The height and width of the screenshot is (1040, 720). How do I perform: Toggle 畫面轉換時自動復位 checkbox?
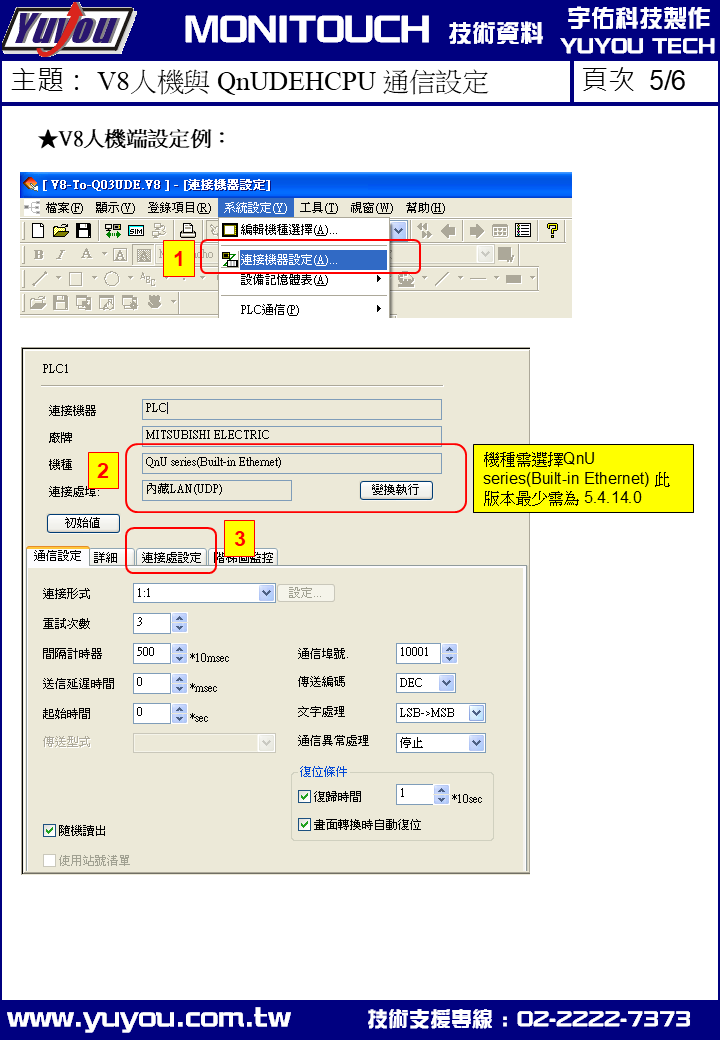pyautogui.click(x=304, y=824)
